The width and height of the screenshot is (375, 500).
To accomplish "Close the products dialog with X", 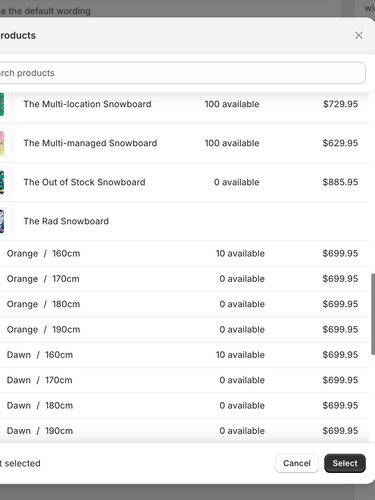I will tap(359, 35).
